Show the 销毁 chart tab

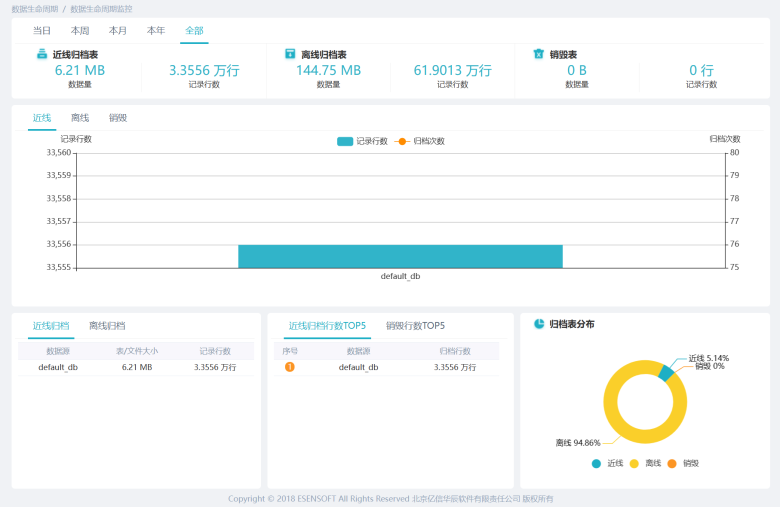pos(118,118)
